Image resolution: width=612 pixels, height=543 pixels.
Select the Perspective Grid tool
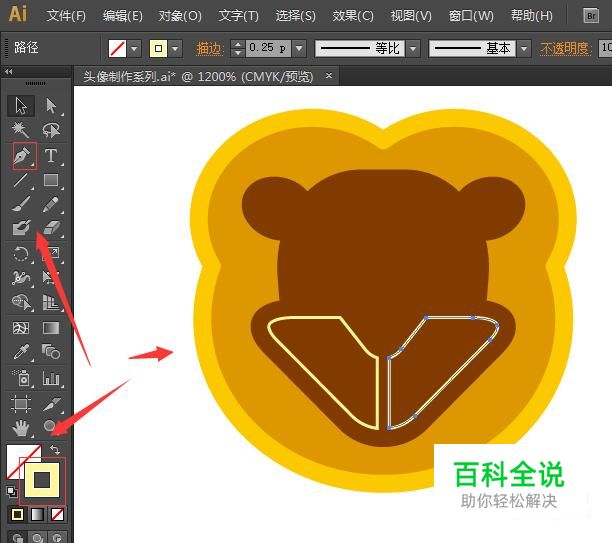51,302
